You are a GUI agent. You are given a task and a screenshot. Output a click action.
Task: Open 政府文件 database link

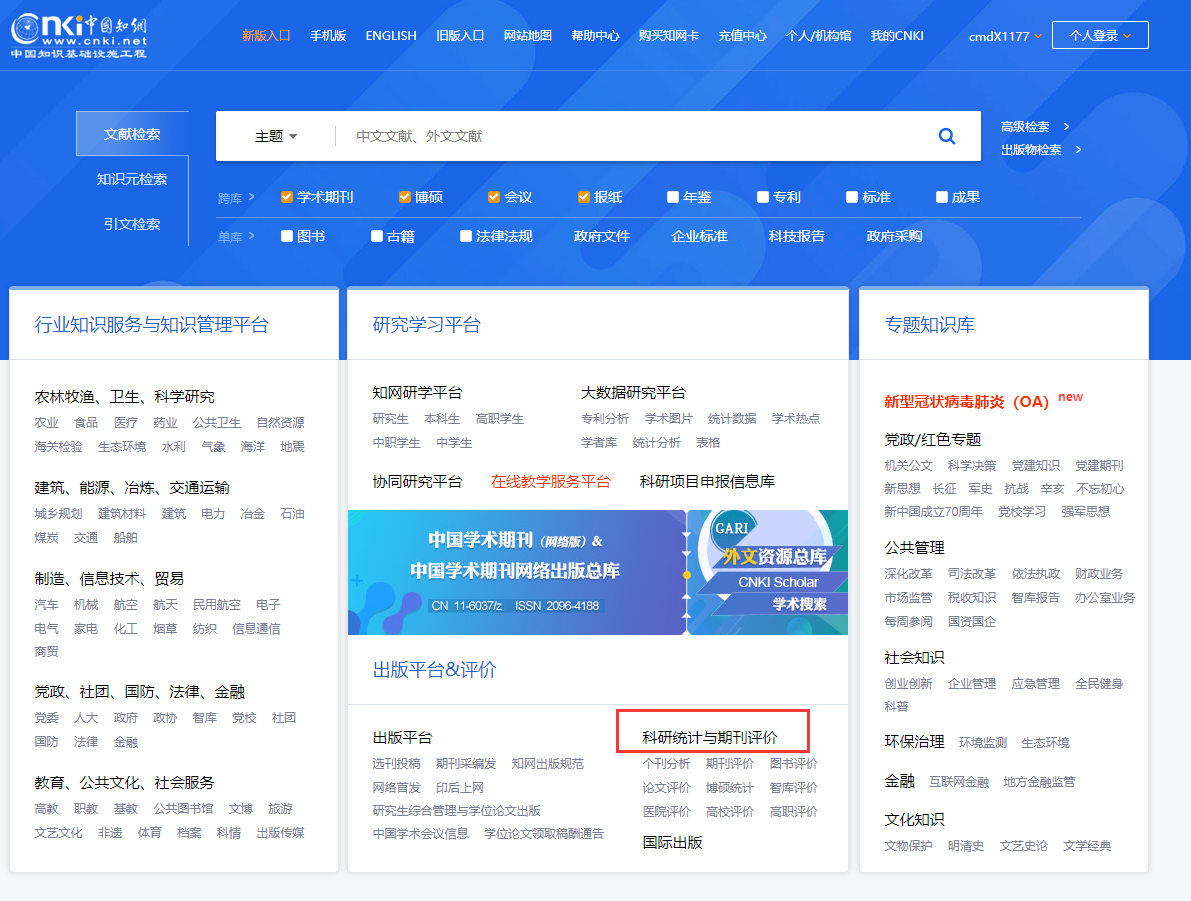pyautogui.click(x=602, y=236)
